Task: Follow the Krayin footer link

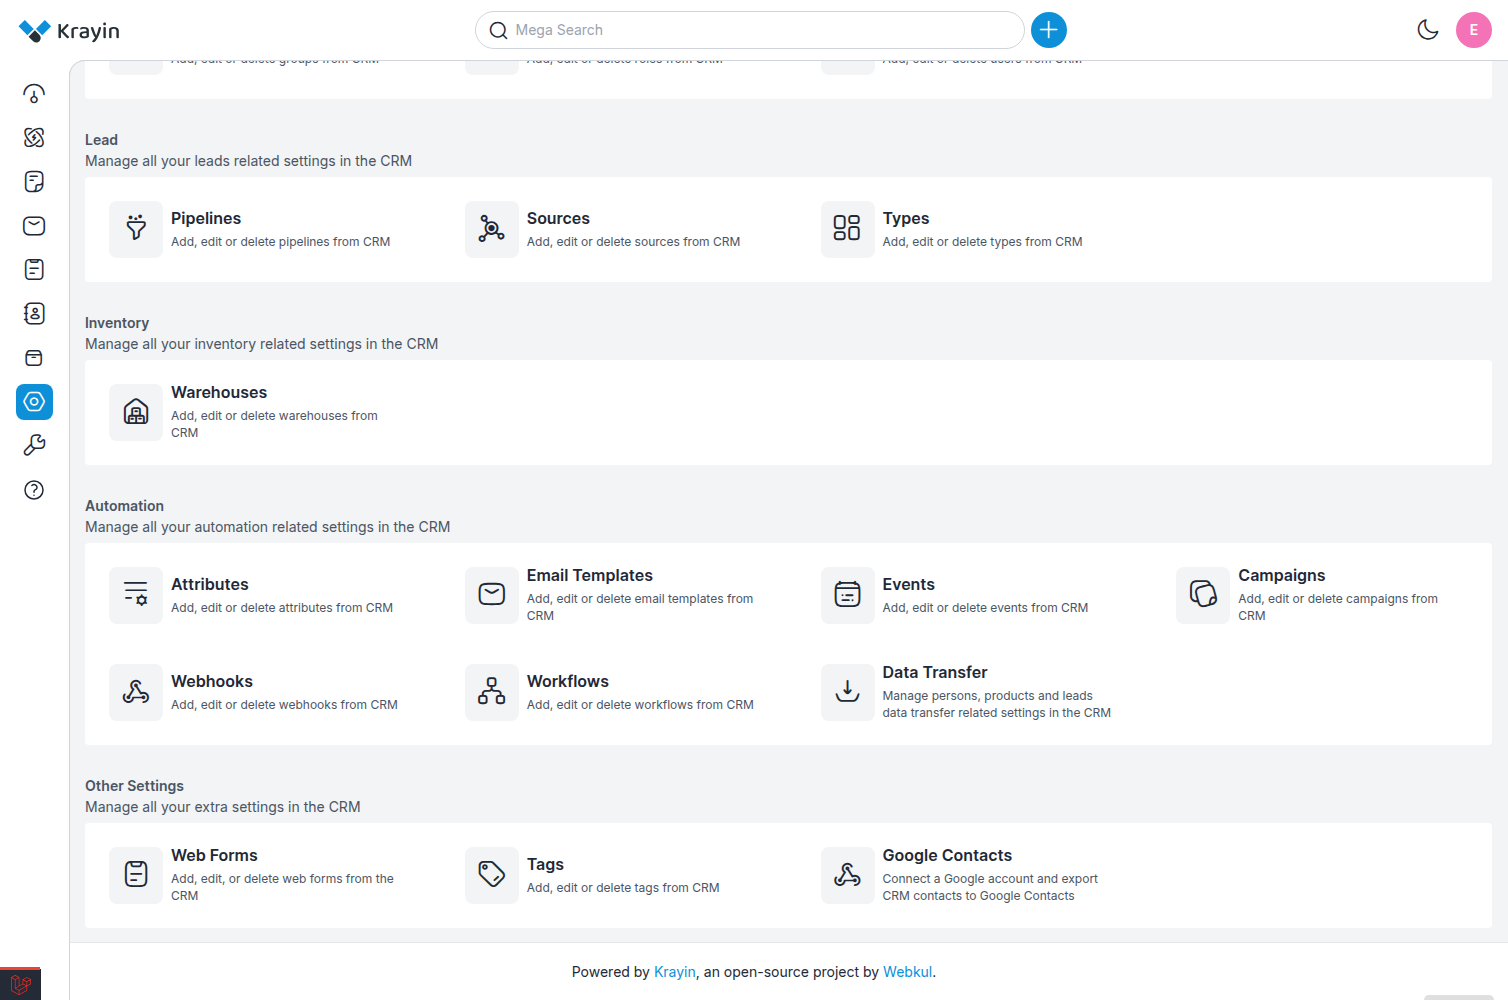Action: pyautogui.click(x=675, y=972)
